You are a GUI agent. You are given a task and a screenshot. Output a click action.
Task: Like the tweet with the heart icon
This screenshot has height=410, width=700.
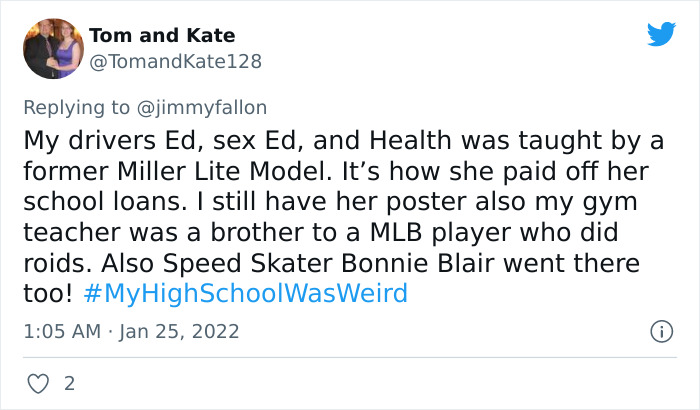point(40,382)
